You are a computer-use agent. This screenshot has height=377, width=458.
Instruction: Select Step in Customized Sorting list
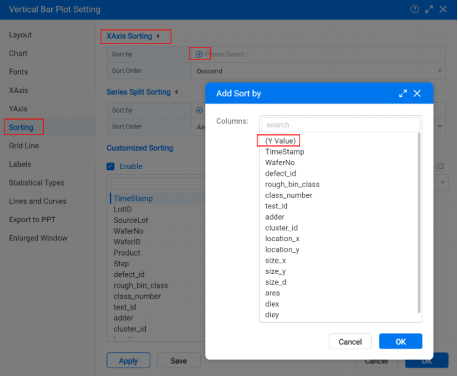(121, 264)
